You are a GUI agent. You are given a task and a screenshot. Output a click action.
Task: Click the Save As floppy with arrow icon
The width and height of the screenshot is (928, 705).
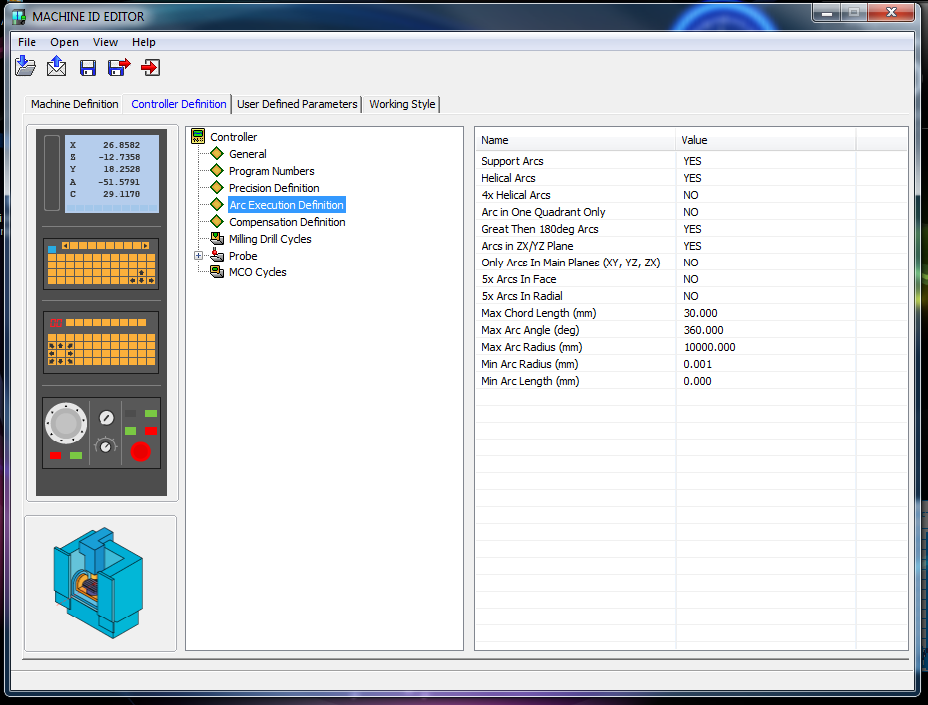coord(119,67)
